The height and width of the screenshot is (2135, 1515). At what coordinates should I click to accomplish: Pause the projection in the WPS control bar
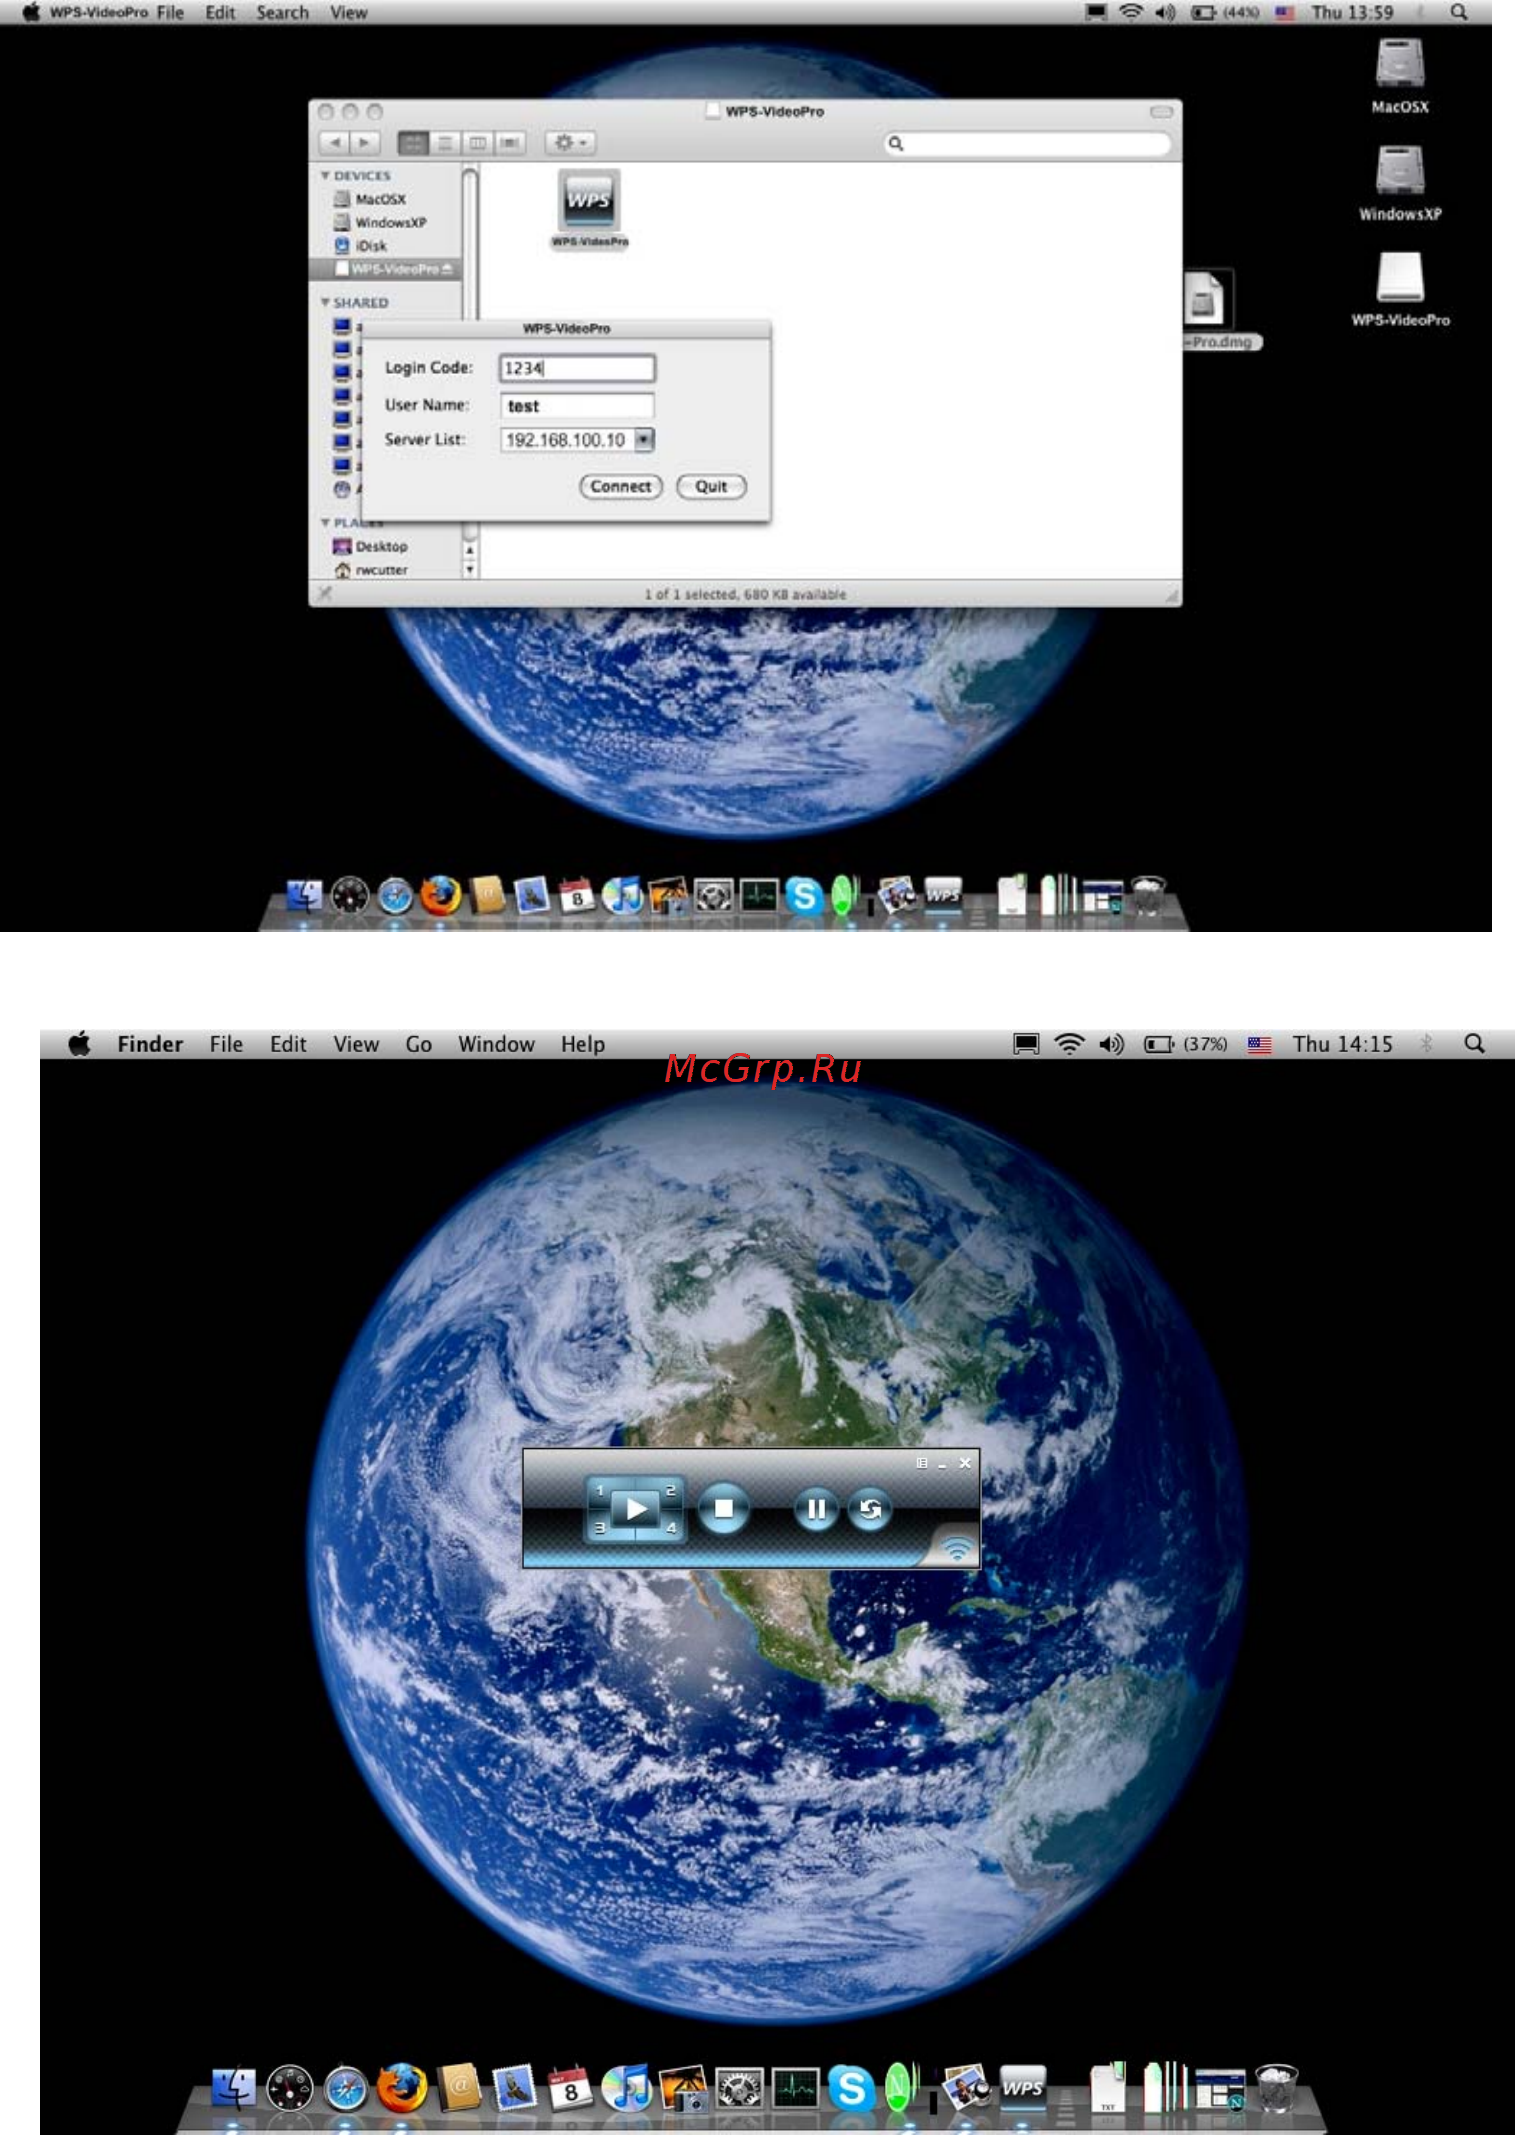click(x=816, y=1509)
